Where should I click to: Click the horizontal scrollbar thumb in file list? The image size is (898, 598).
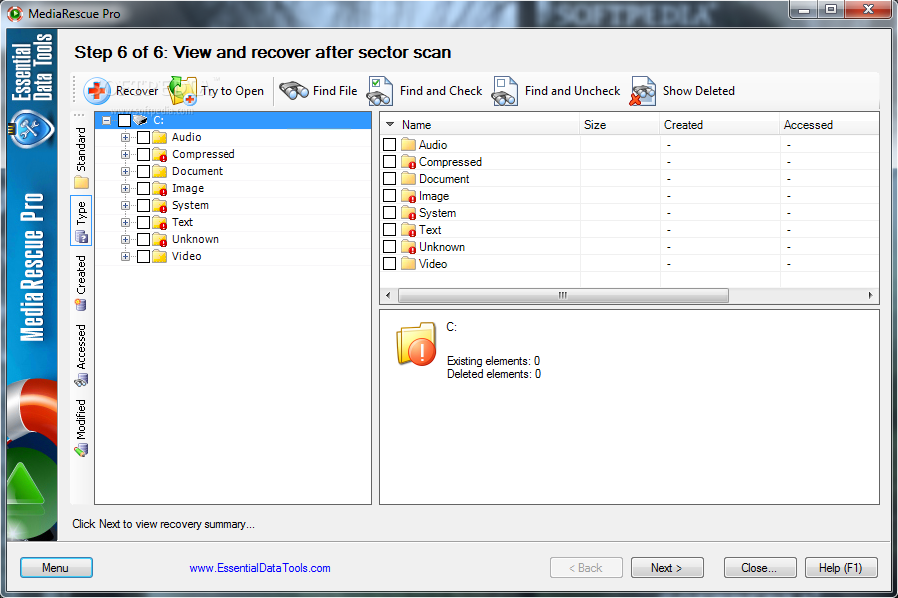tap(564, 296)
